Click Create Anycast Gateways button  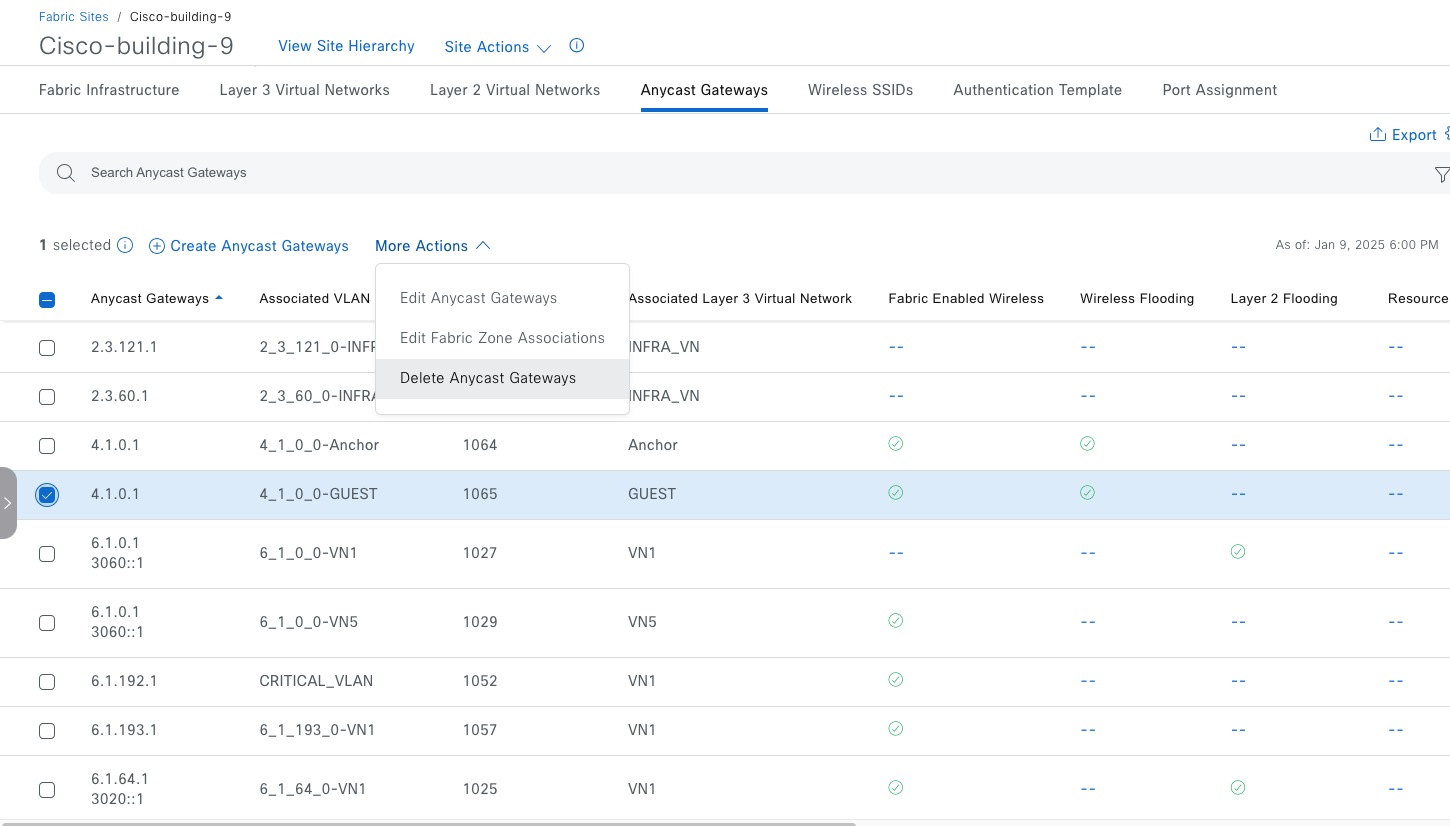click(249, 246)
